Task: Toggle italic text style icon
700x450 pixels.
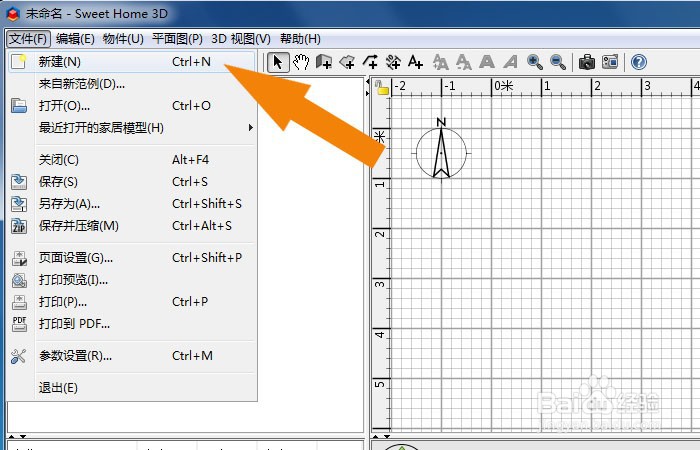Action: [510, 62]
